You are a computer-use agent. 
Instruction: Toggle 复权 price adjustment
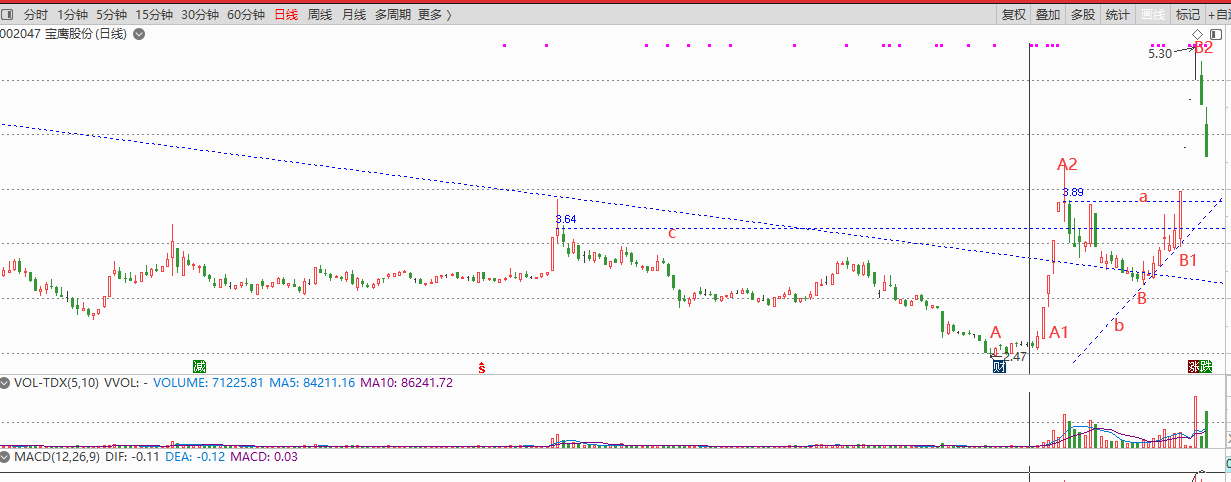tap(1014, 14)
